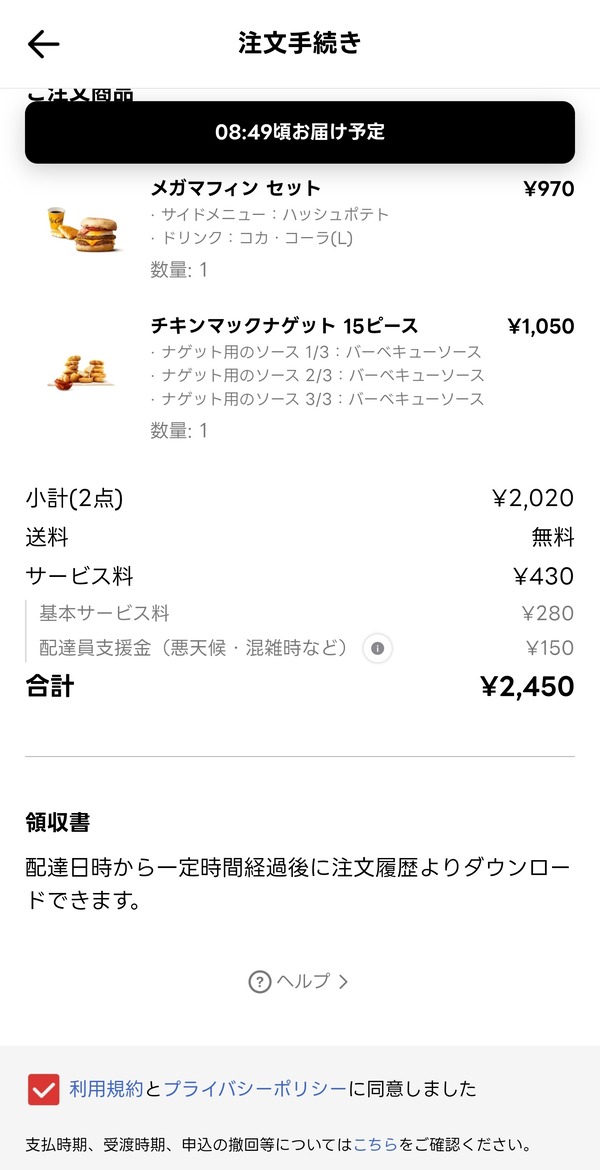The image size is (600, 1170).
Task: Tap the 領収書 section heading
Action: tap(58, 822)
